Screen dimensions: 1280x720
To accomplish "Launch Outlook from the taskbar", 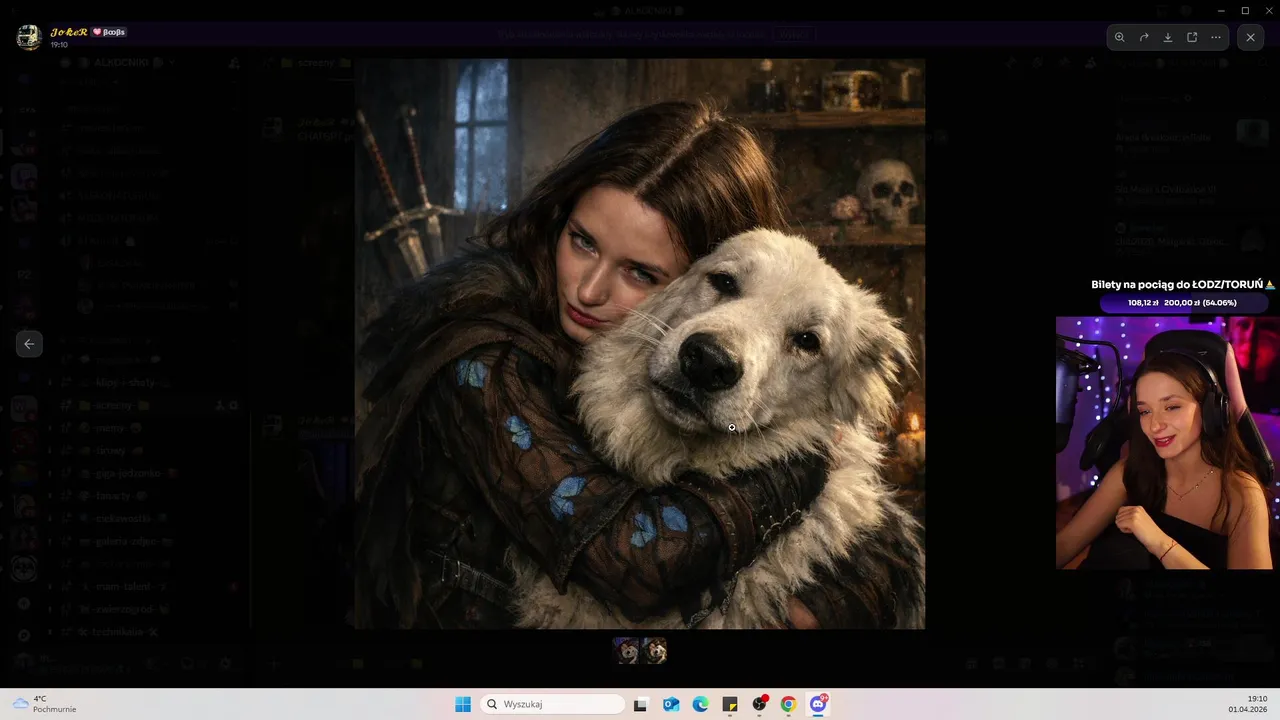I will [671, 704].
